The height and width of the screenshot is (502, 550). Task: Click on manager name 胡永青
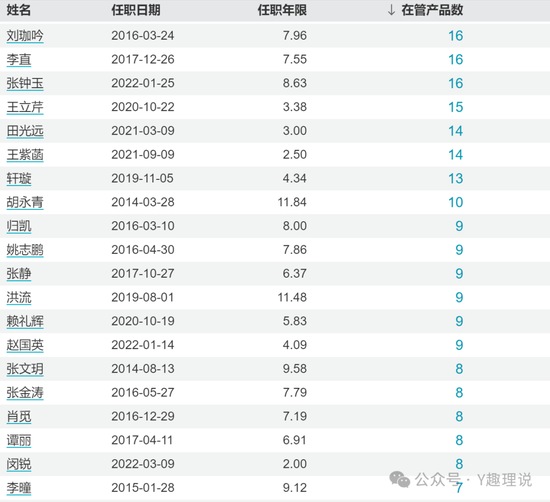(25, 202)
